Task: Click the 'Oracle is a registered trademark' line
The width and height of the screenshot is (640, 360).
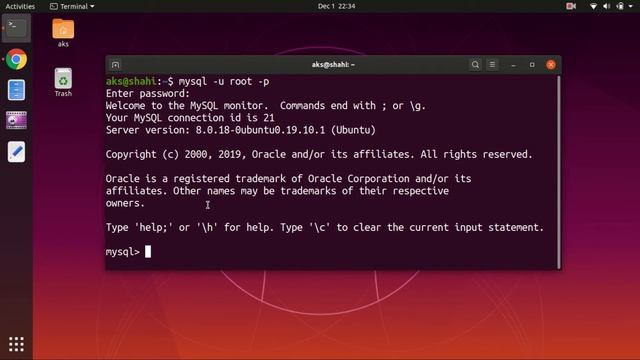Action: pos(289,179)
